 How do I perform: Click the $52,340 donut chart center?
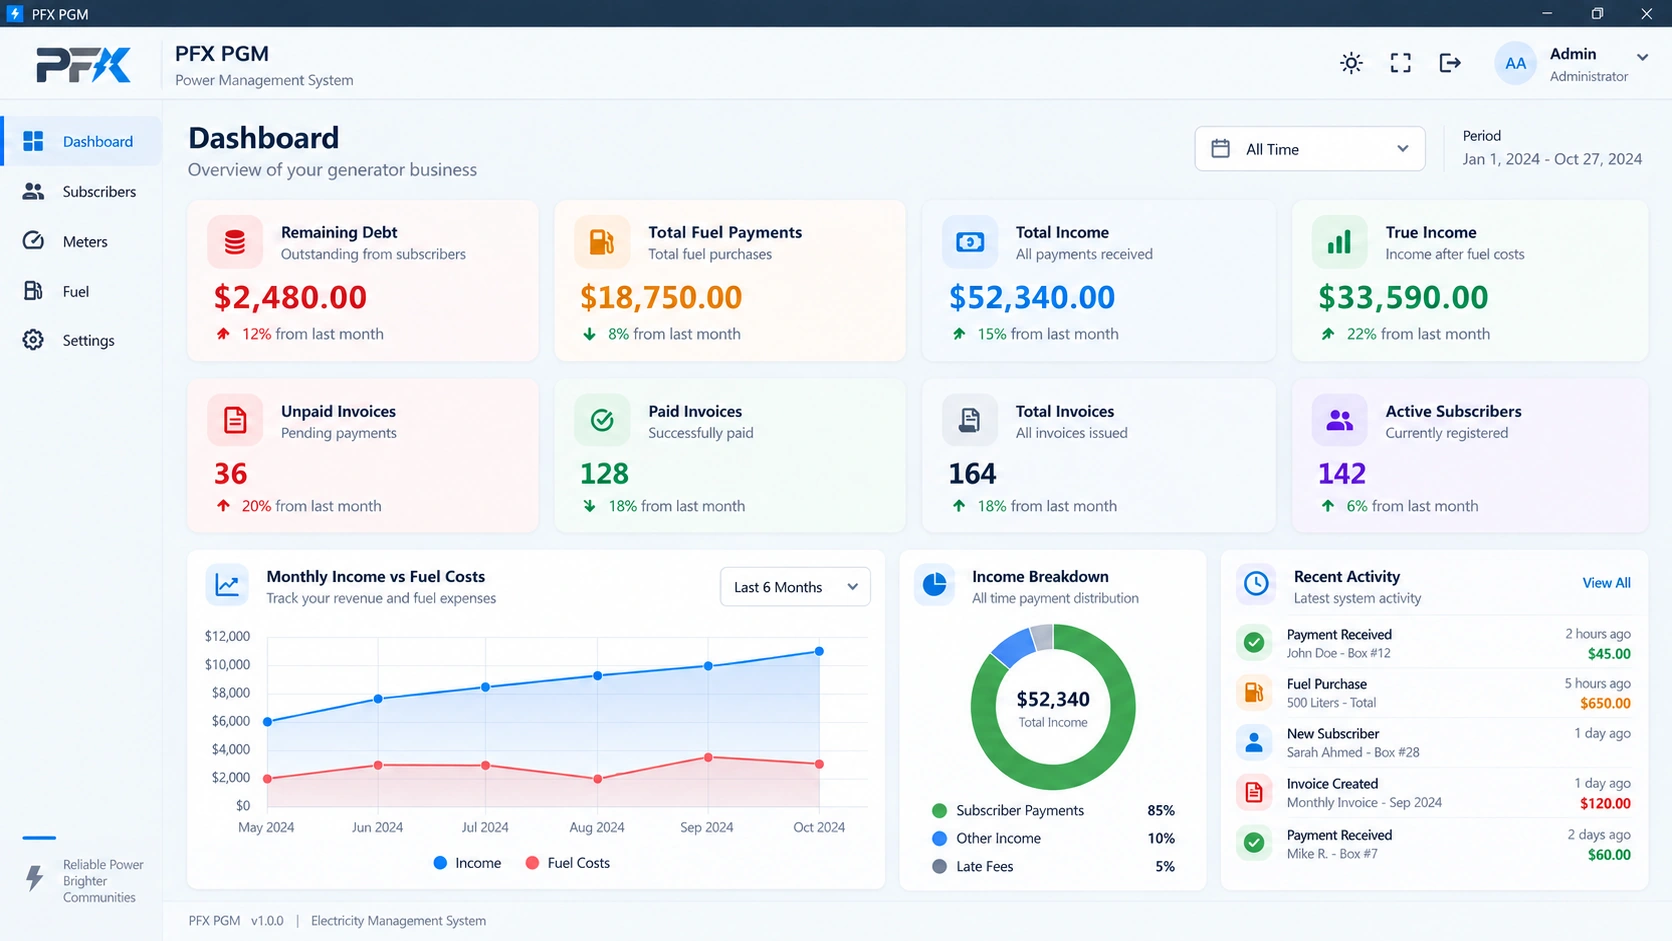(1053, 707)
